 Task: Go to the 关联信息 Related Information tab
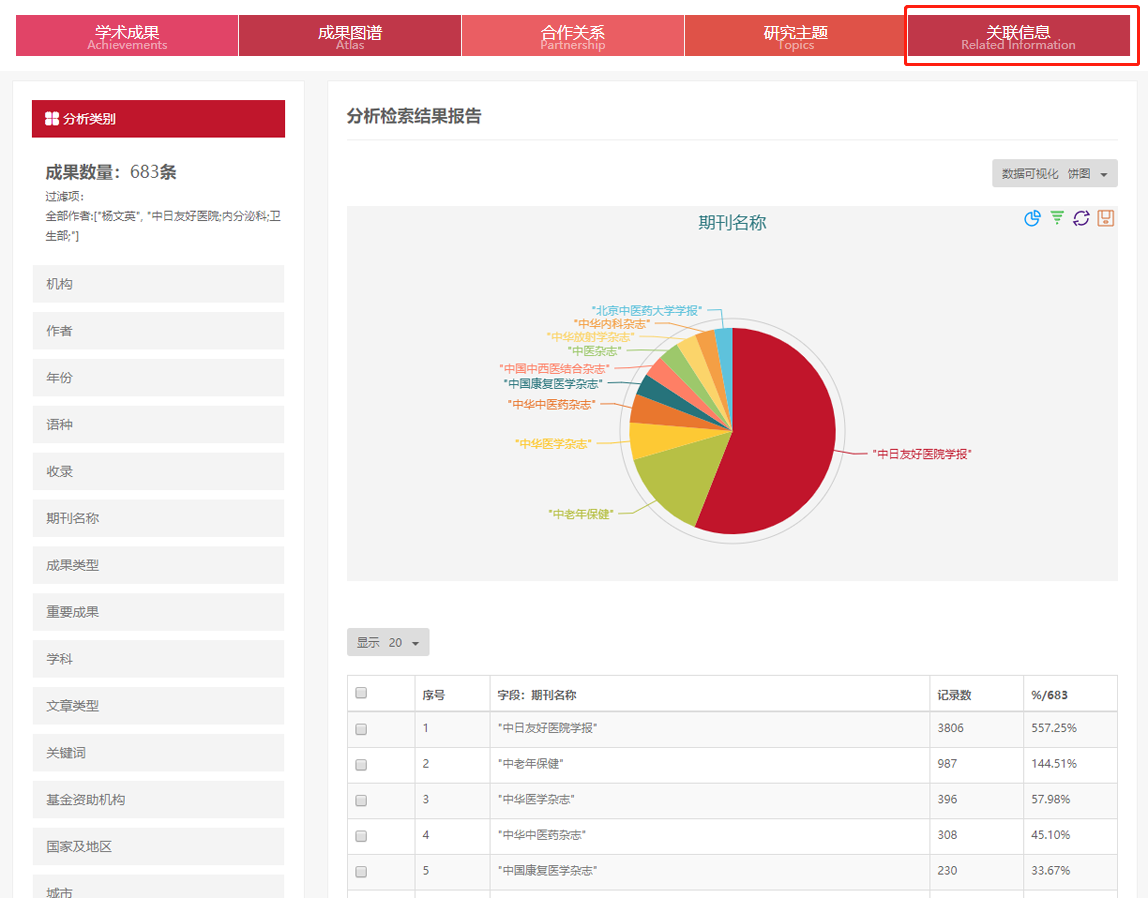tap(1018, 37)
